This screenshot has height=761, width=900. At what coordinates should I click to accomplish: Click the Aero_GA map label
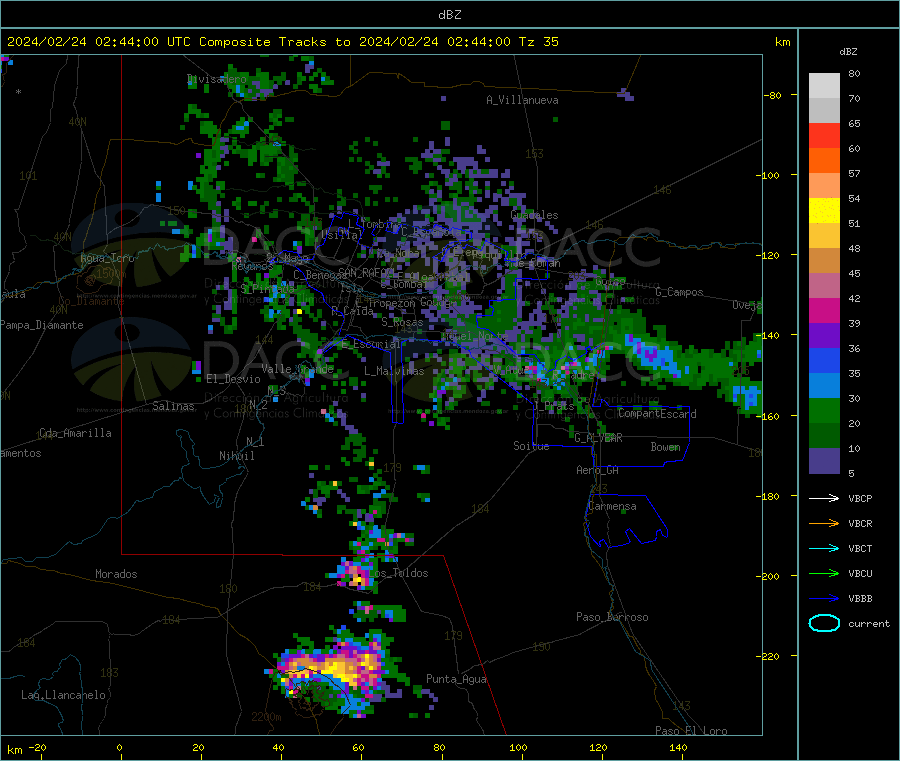pos(598,470)
